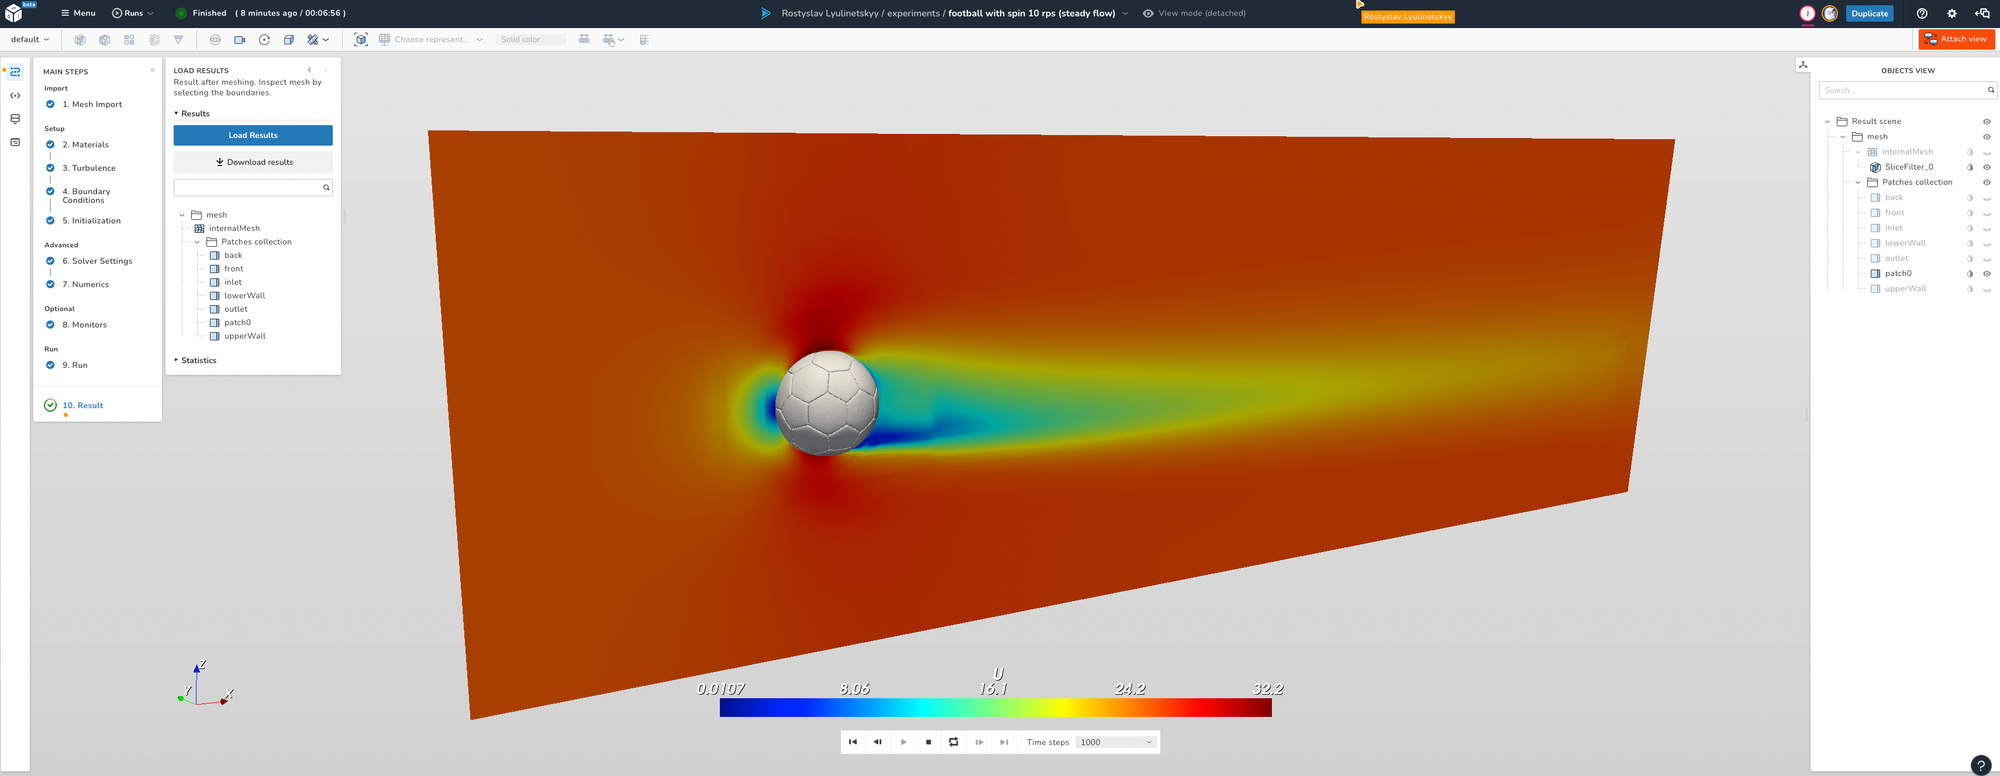
Task: Click the U velocity color scale bar
Action: 996,708
